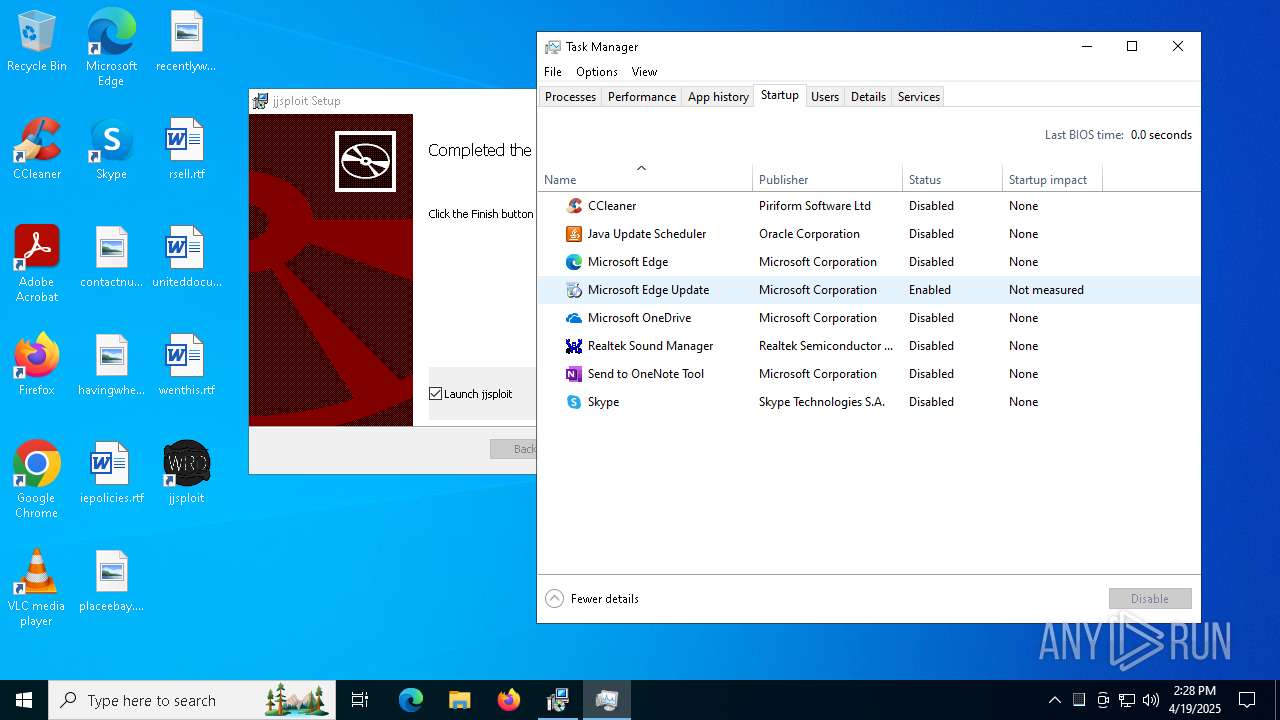This screenshot has height=720, width=1280.
Task: Switch to the App history tab
Action: tap(718, 97)
